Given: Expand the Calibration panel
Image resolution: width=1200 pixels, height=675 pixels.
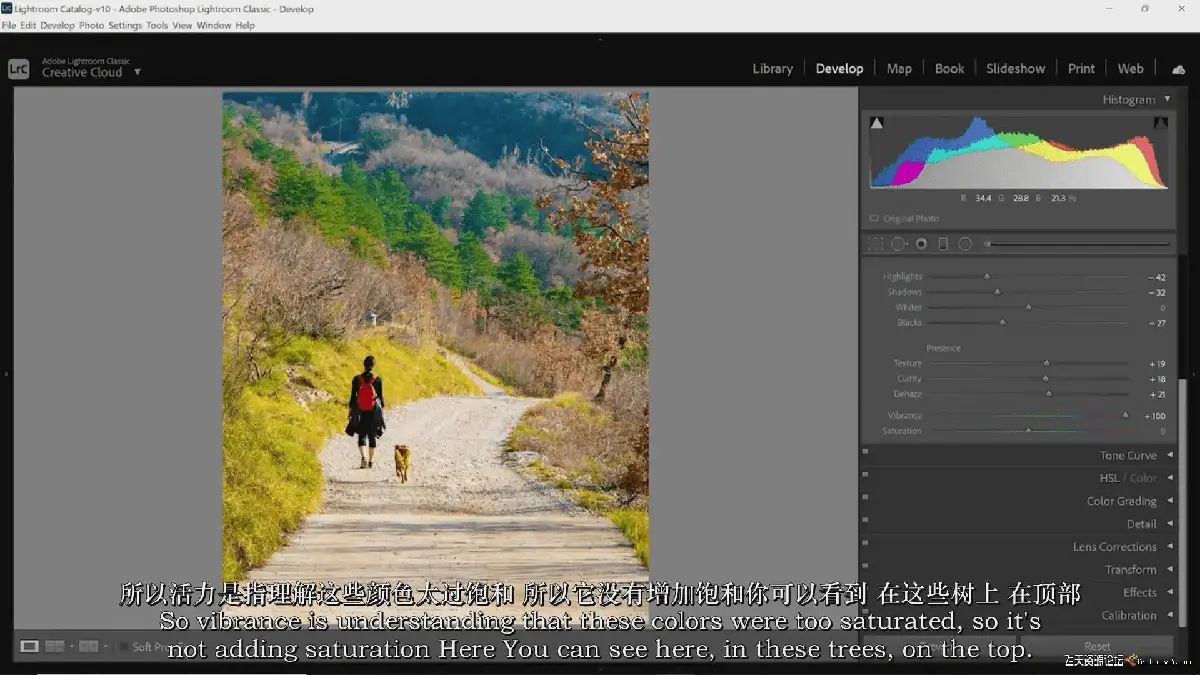Looking at the screenshot, I should pos(1170,616).
